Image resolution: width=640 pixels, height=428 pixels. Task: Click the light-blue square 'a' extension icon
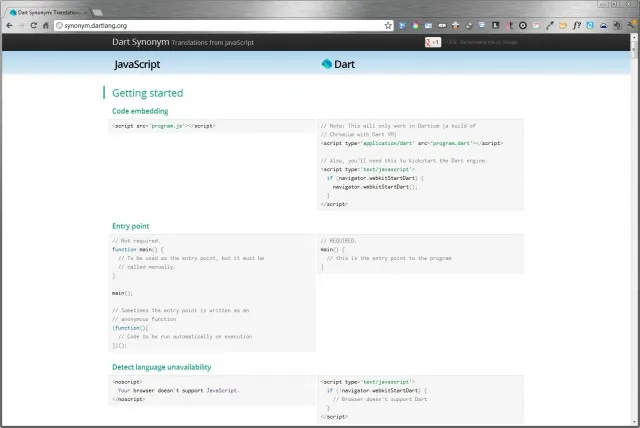pos(590,25)
